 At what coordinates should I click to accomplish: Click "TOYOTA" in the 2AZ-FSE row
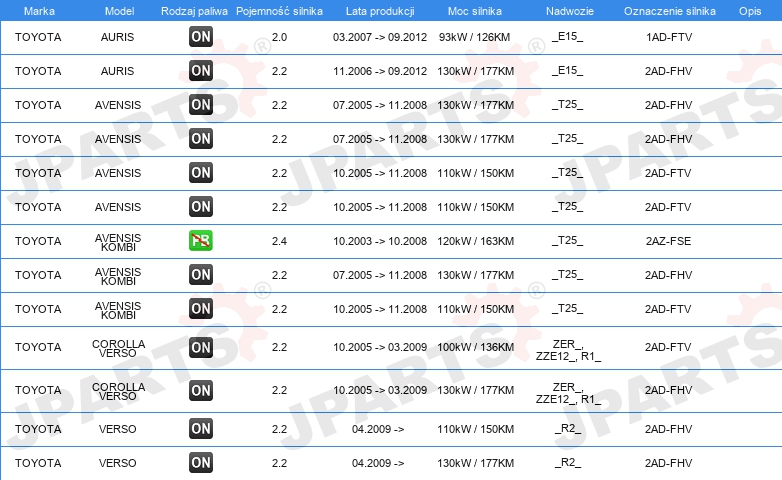(x=38, y=241)
